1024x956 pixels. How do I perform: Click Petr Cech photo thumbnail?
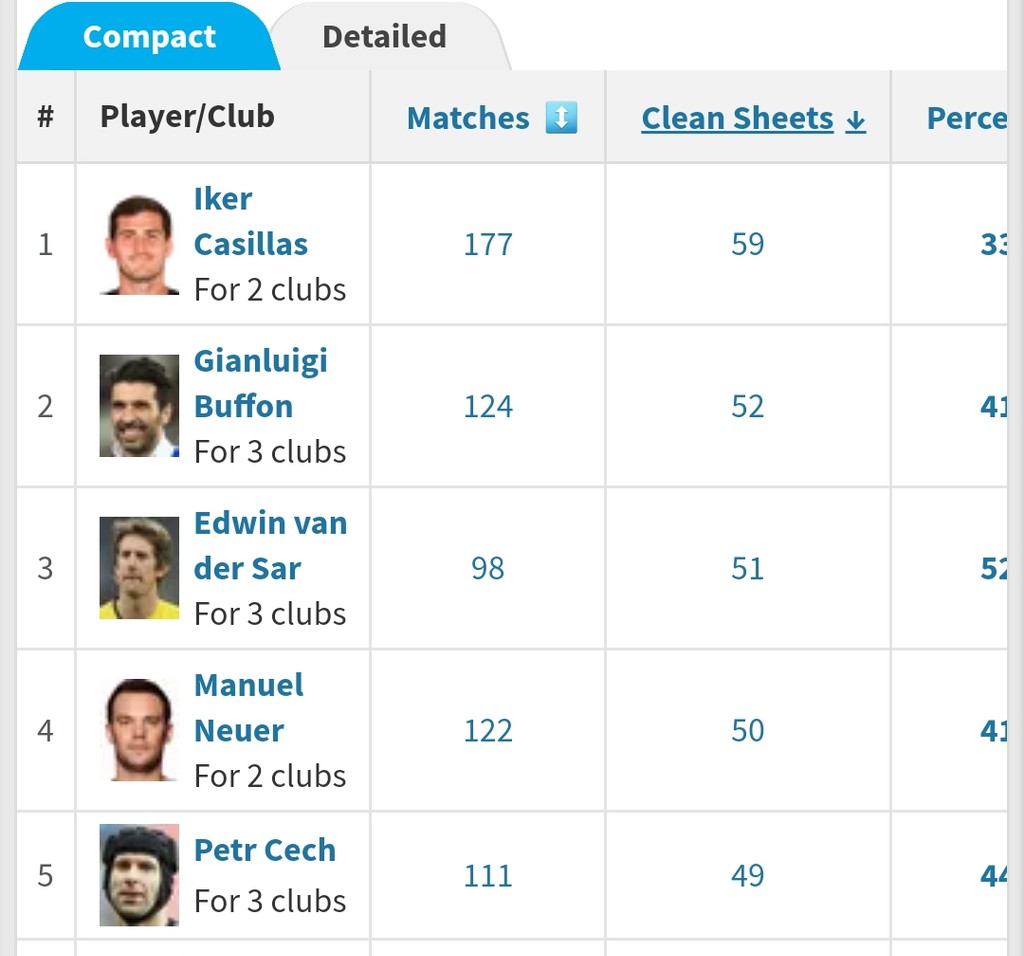[139, 875]
